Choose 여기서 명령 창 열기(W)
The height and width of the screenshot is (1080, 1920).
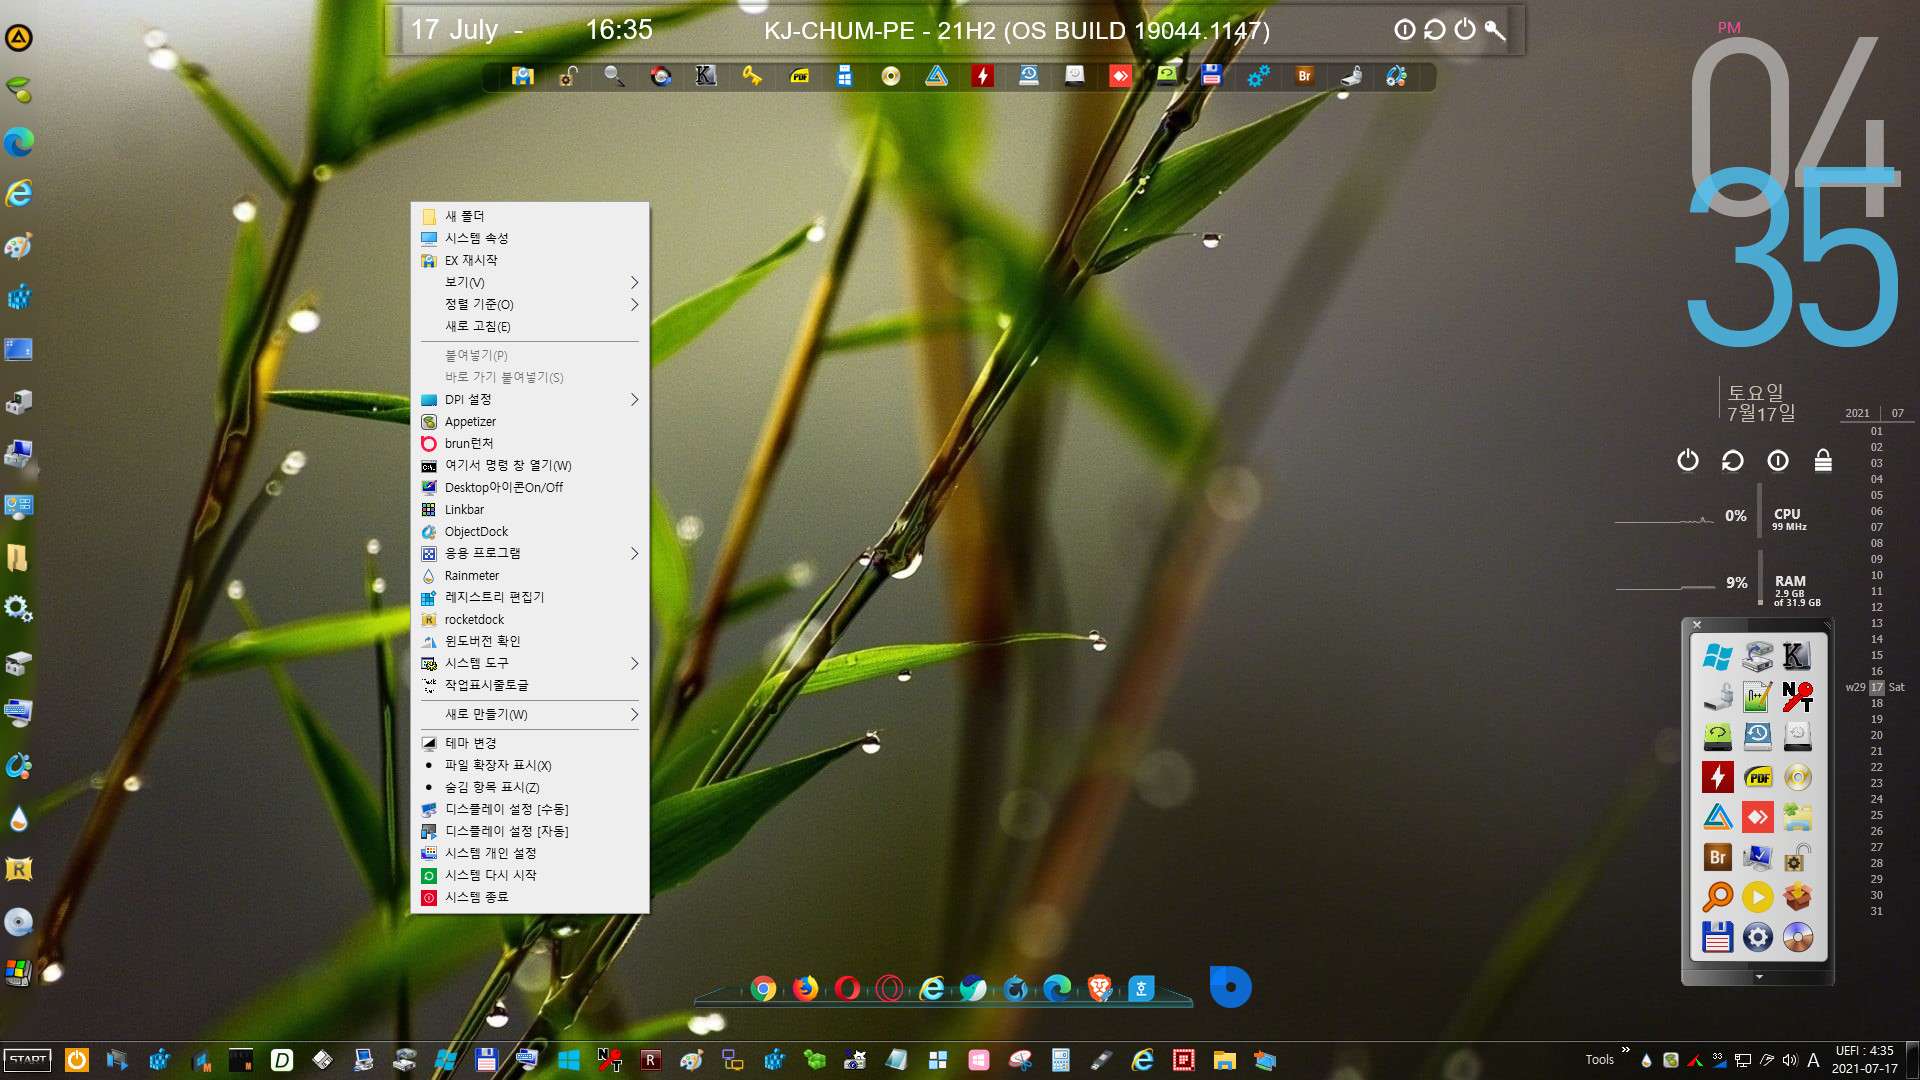[x=530, y=465]
